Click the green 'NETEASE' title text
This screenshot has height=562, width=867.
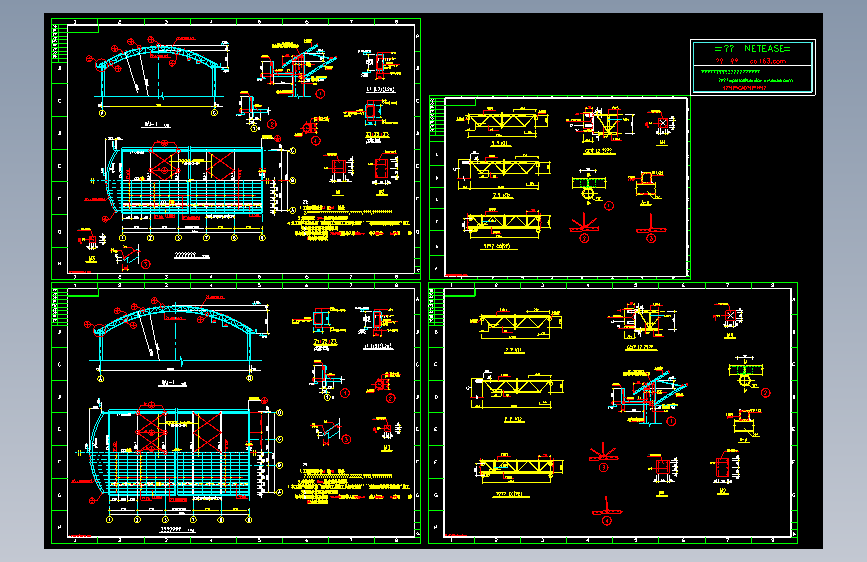click(x=767, y=49)
